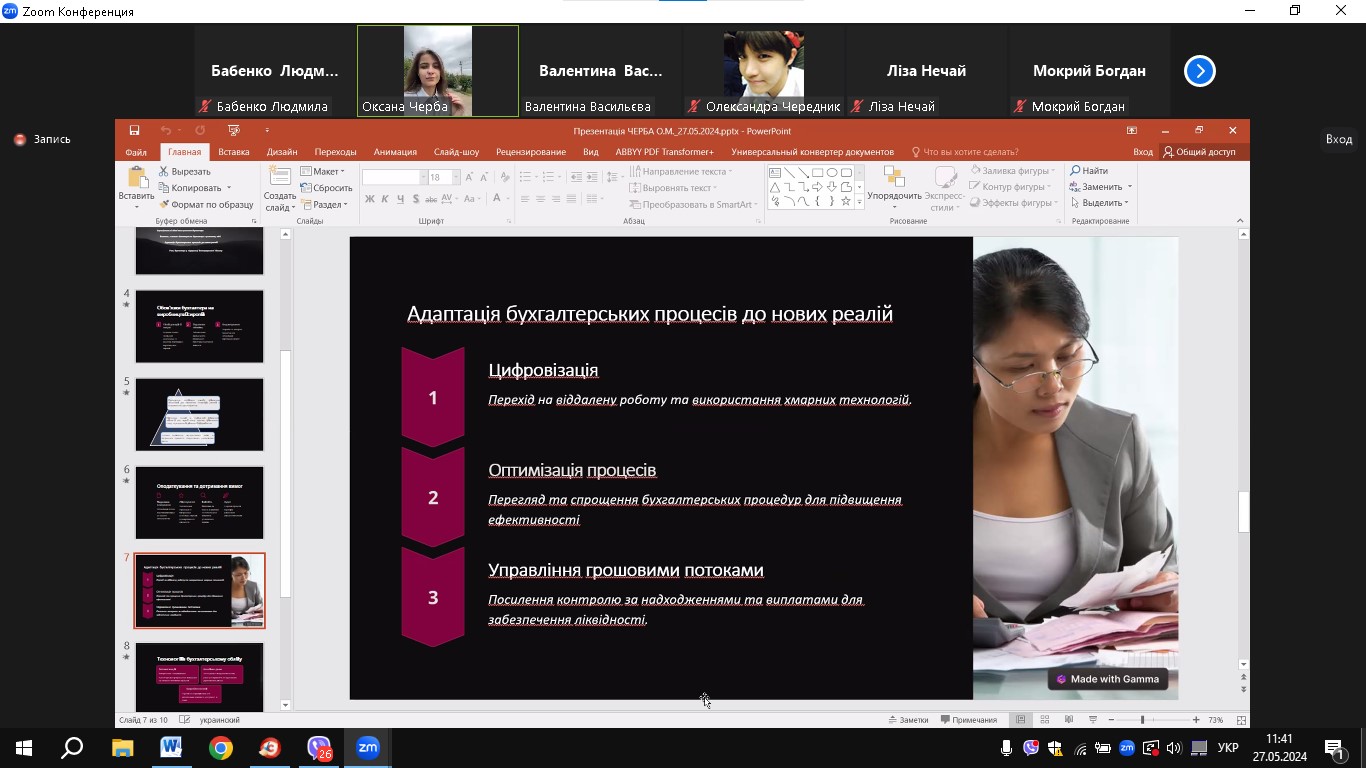Start slideshow from beginning quick access icon

233,130
